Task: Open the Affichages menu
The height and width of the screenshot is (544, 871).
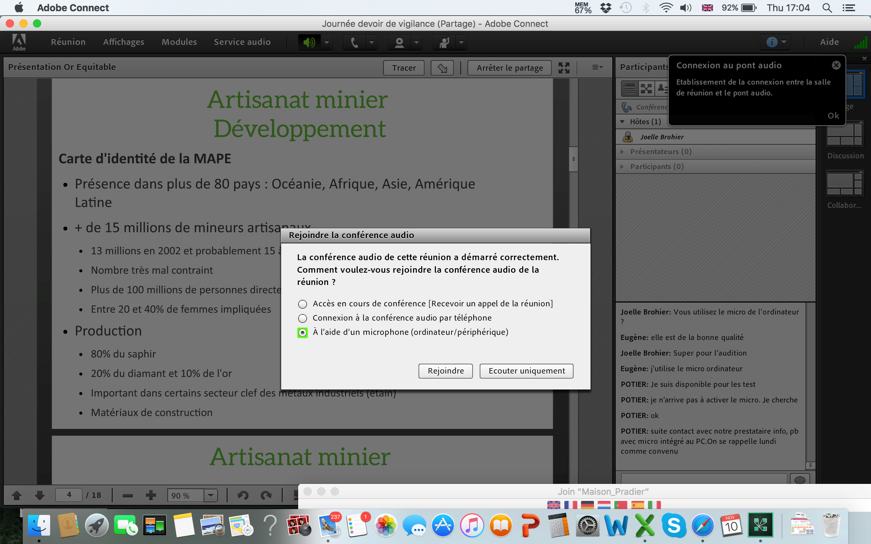Action: [x=123, y=42]
